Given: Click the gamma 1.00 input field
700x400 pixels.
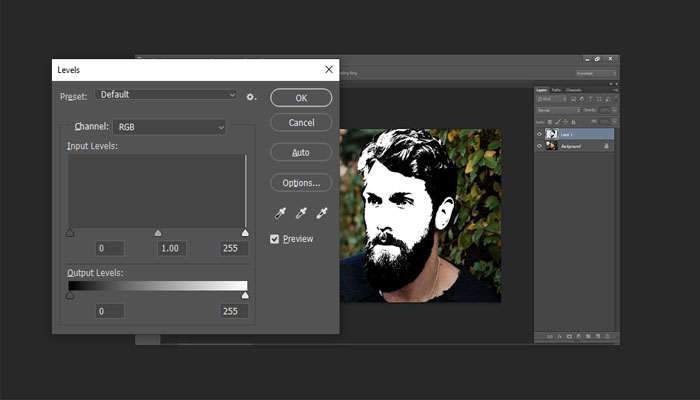Looking at the screenshot, I should click(172, 248).
